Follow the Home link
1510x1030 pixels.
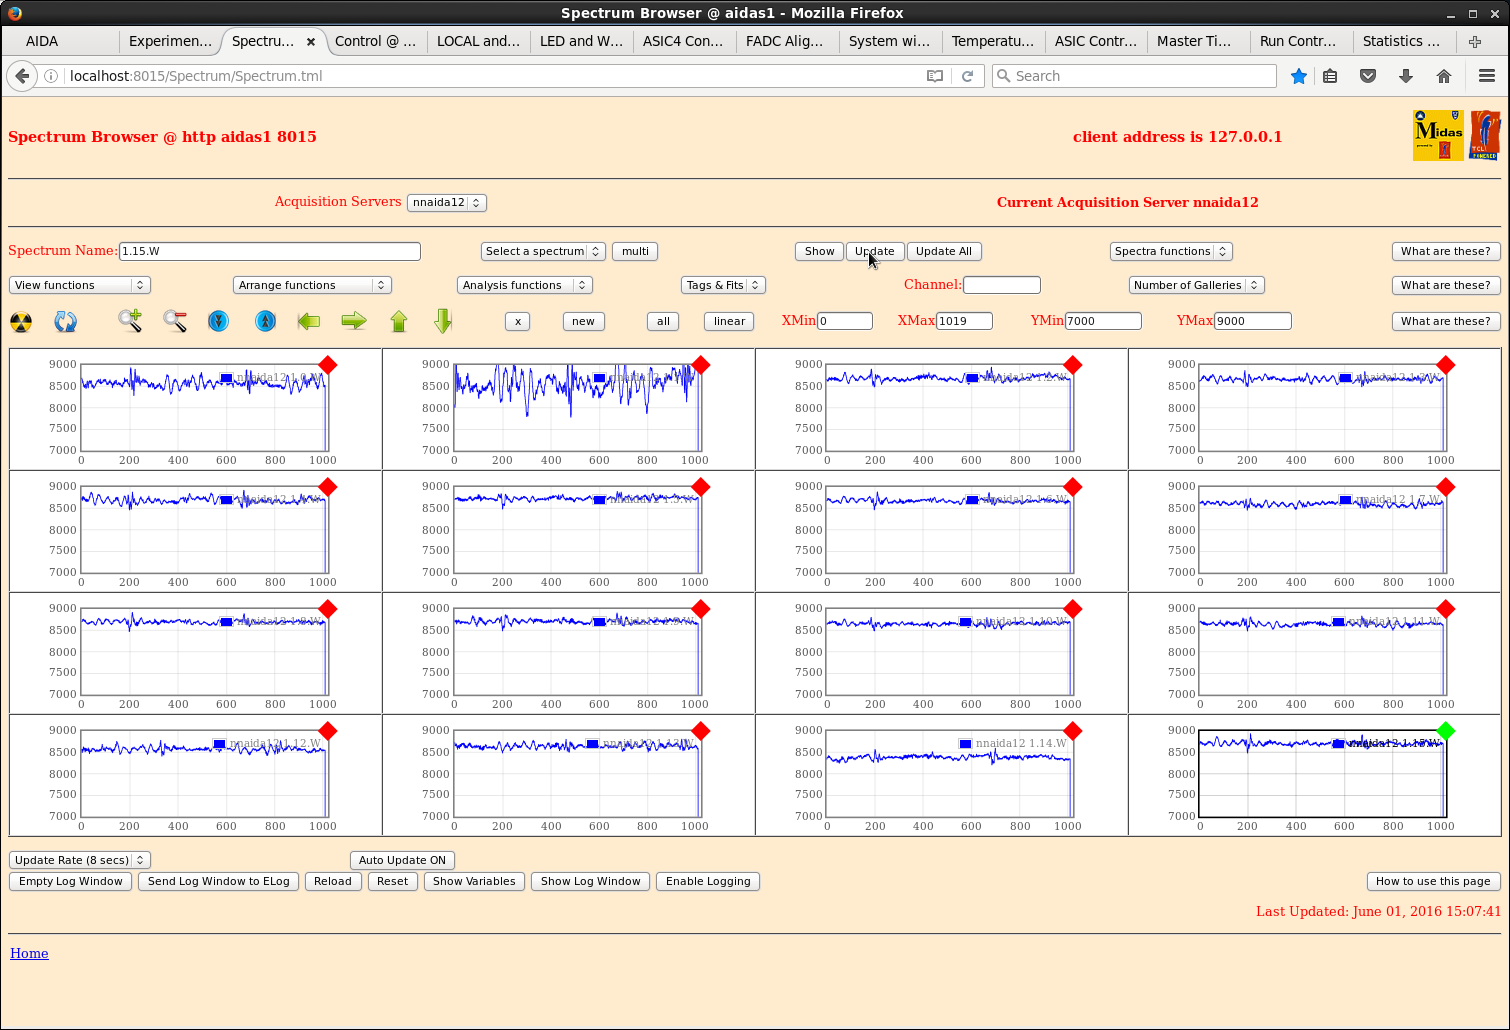(29, 953)
